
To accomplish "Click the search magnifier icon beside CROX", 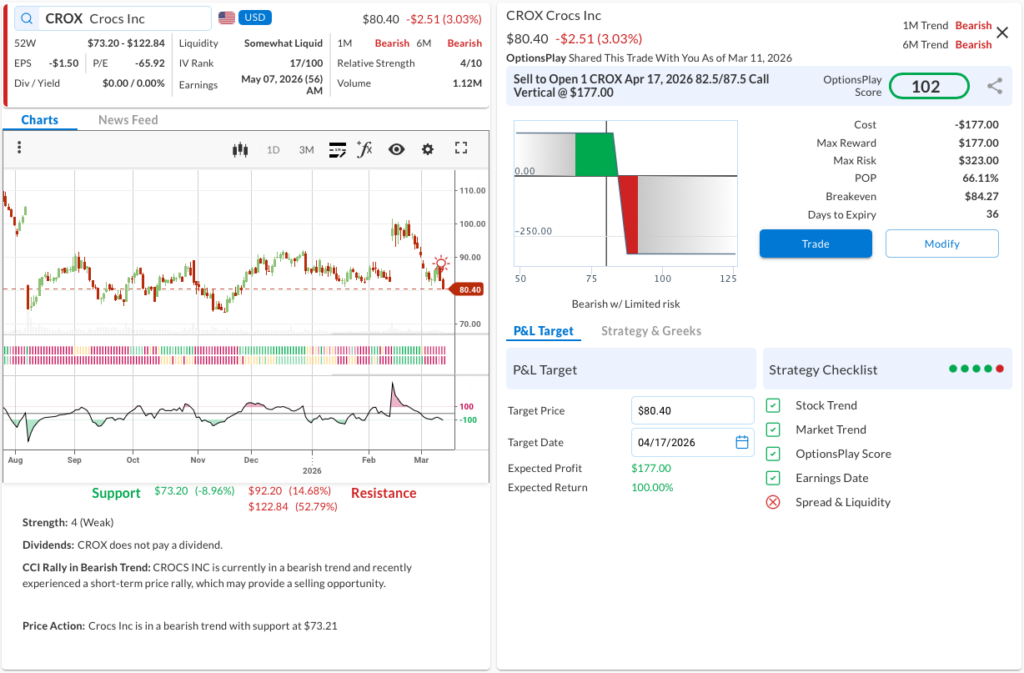I will tap(26, 18).
